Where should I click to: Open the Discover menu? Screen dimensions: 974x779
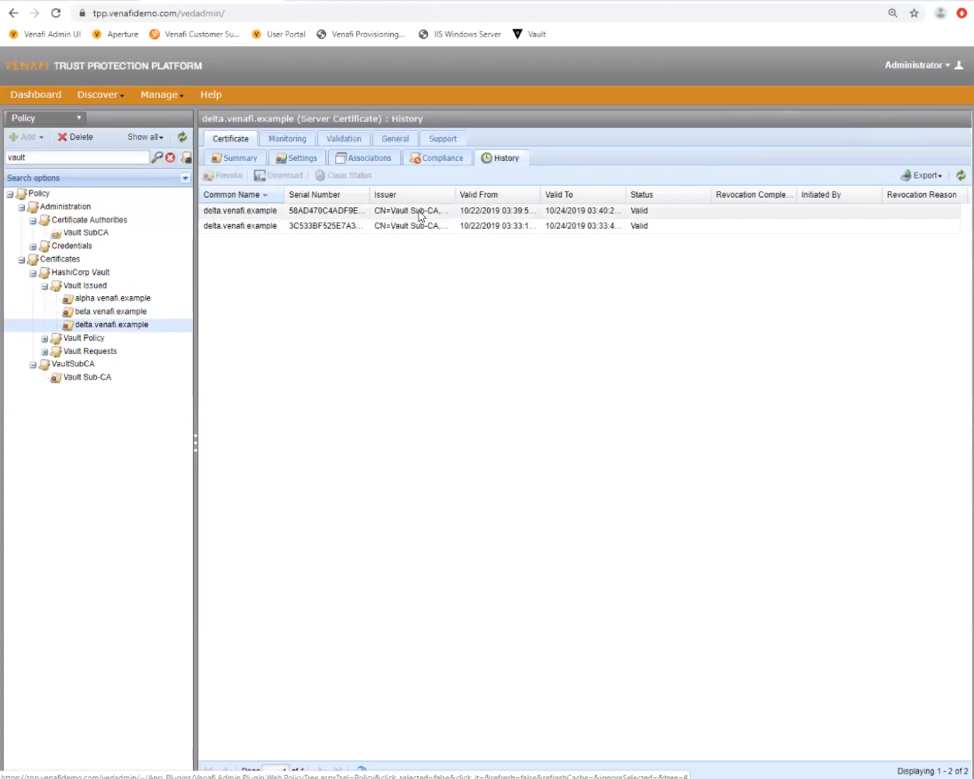[100, 94]
